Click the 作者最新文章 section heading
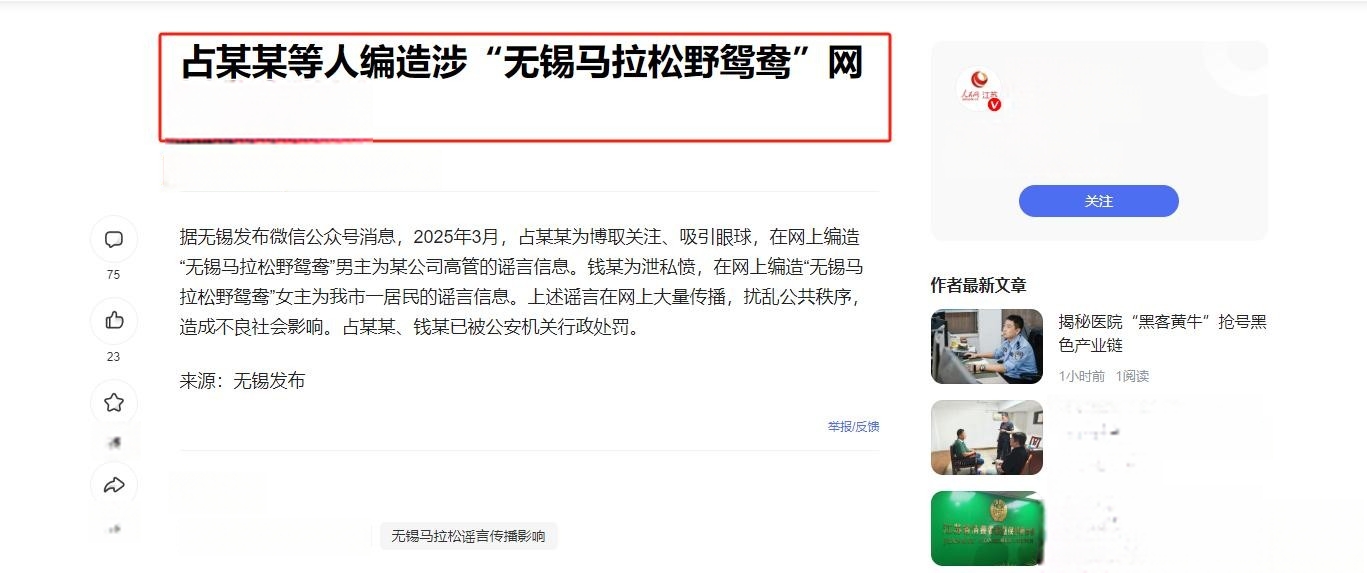This screenshot has width=1367, height=573. 978,285
